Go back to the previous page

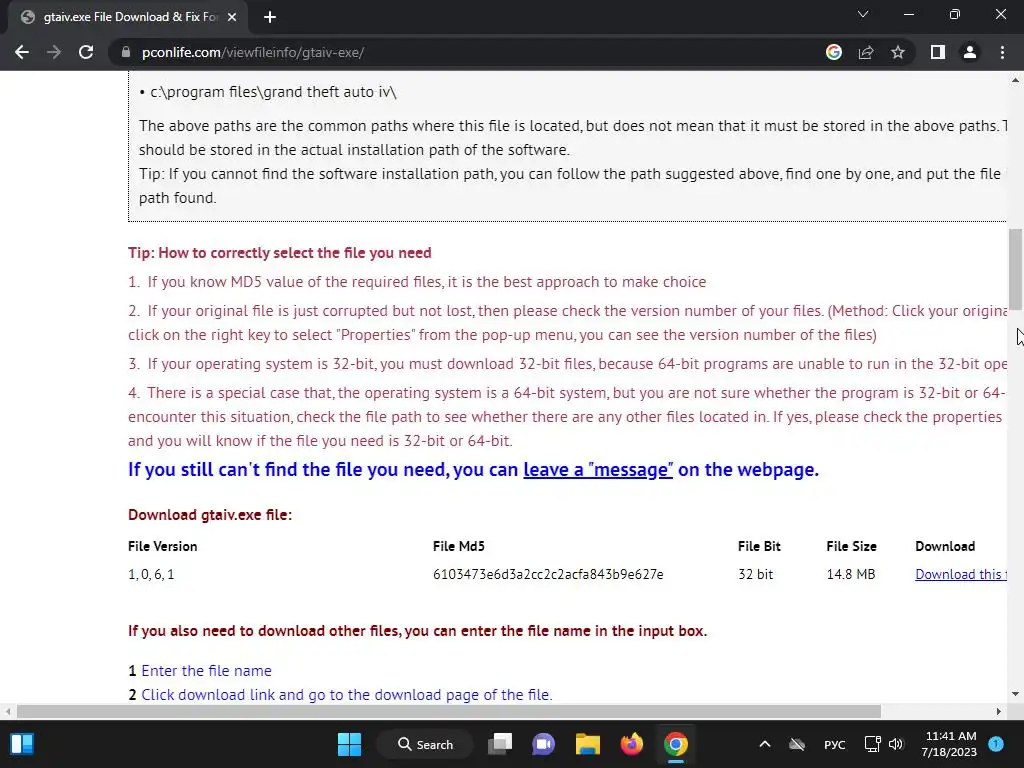point(22,52)
